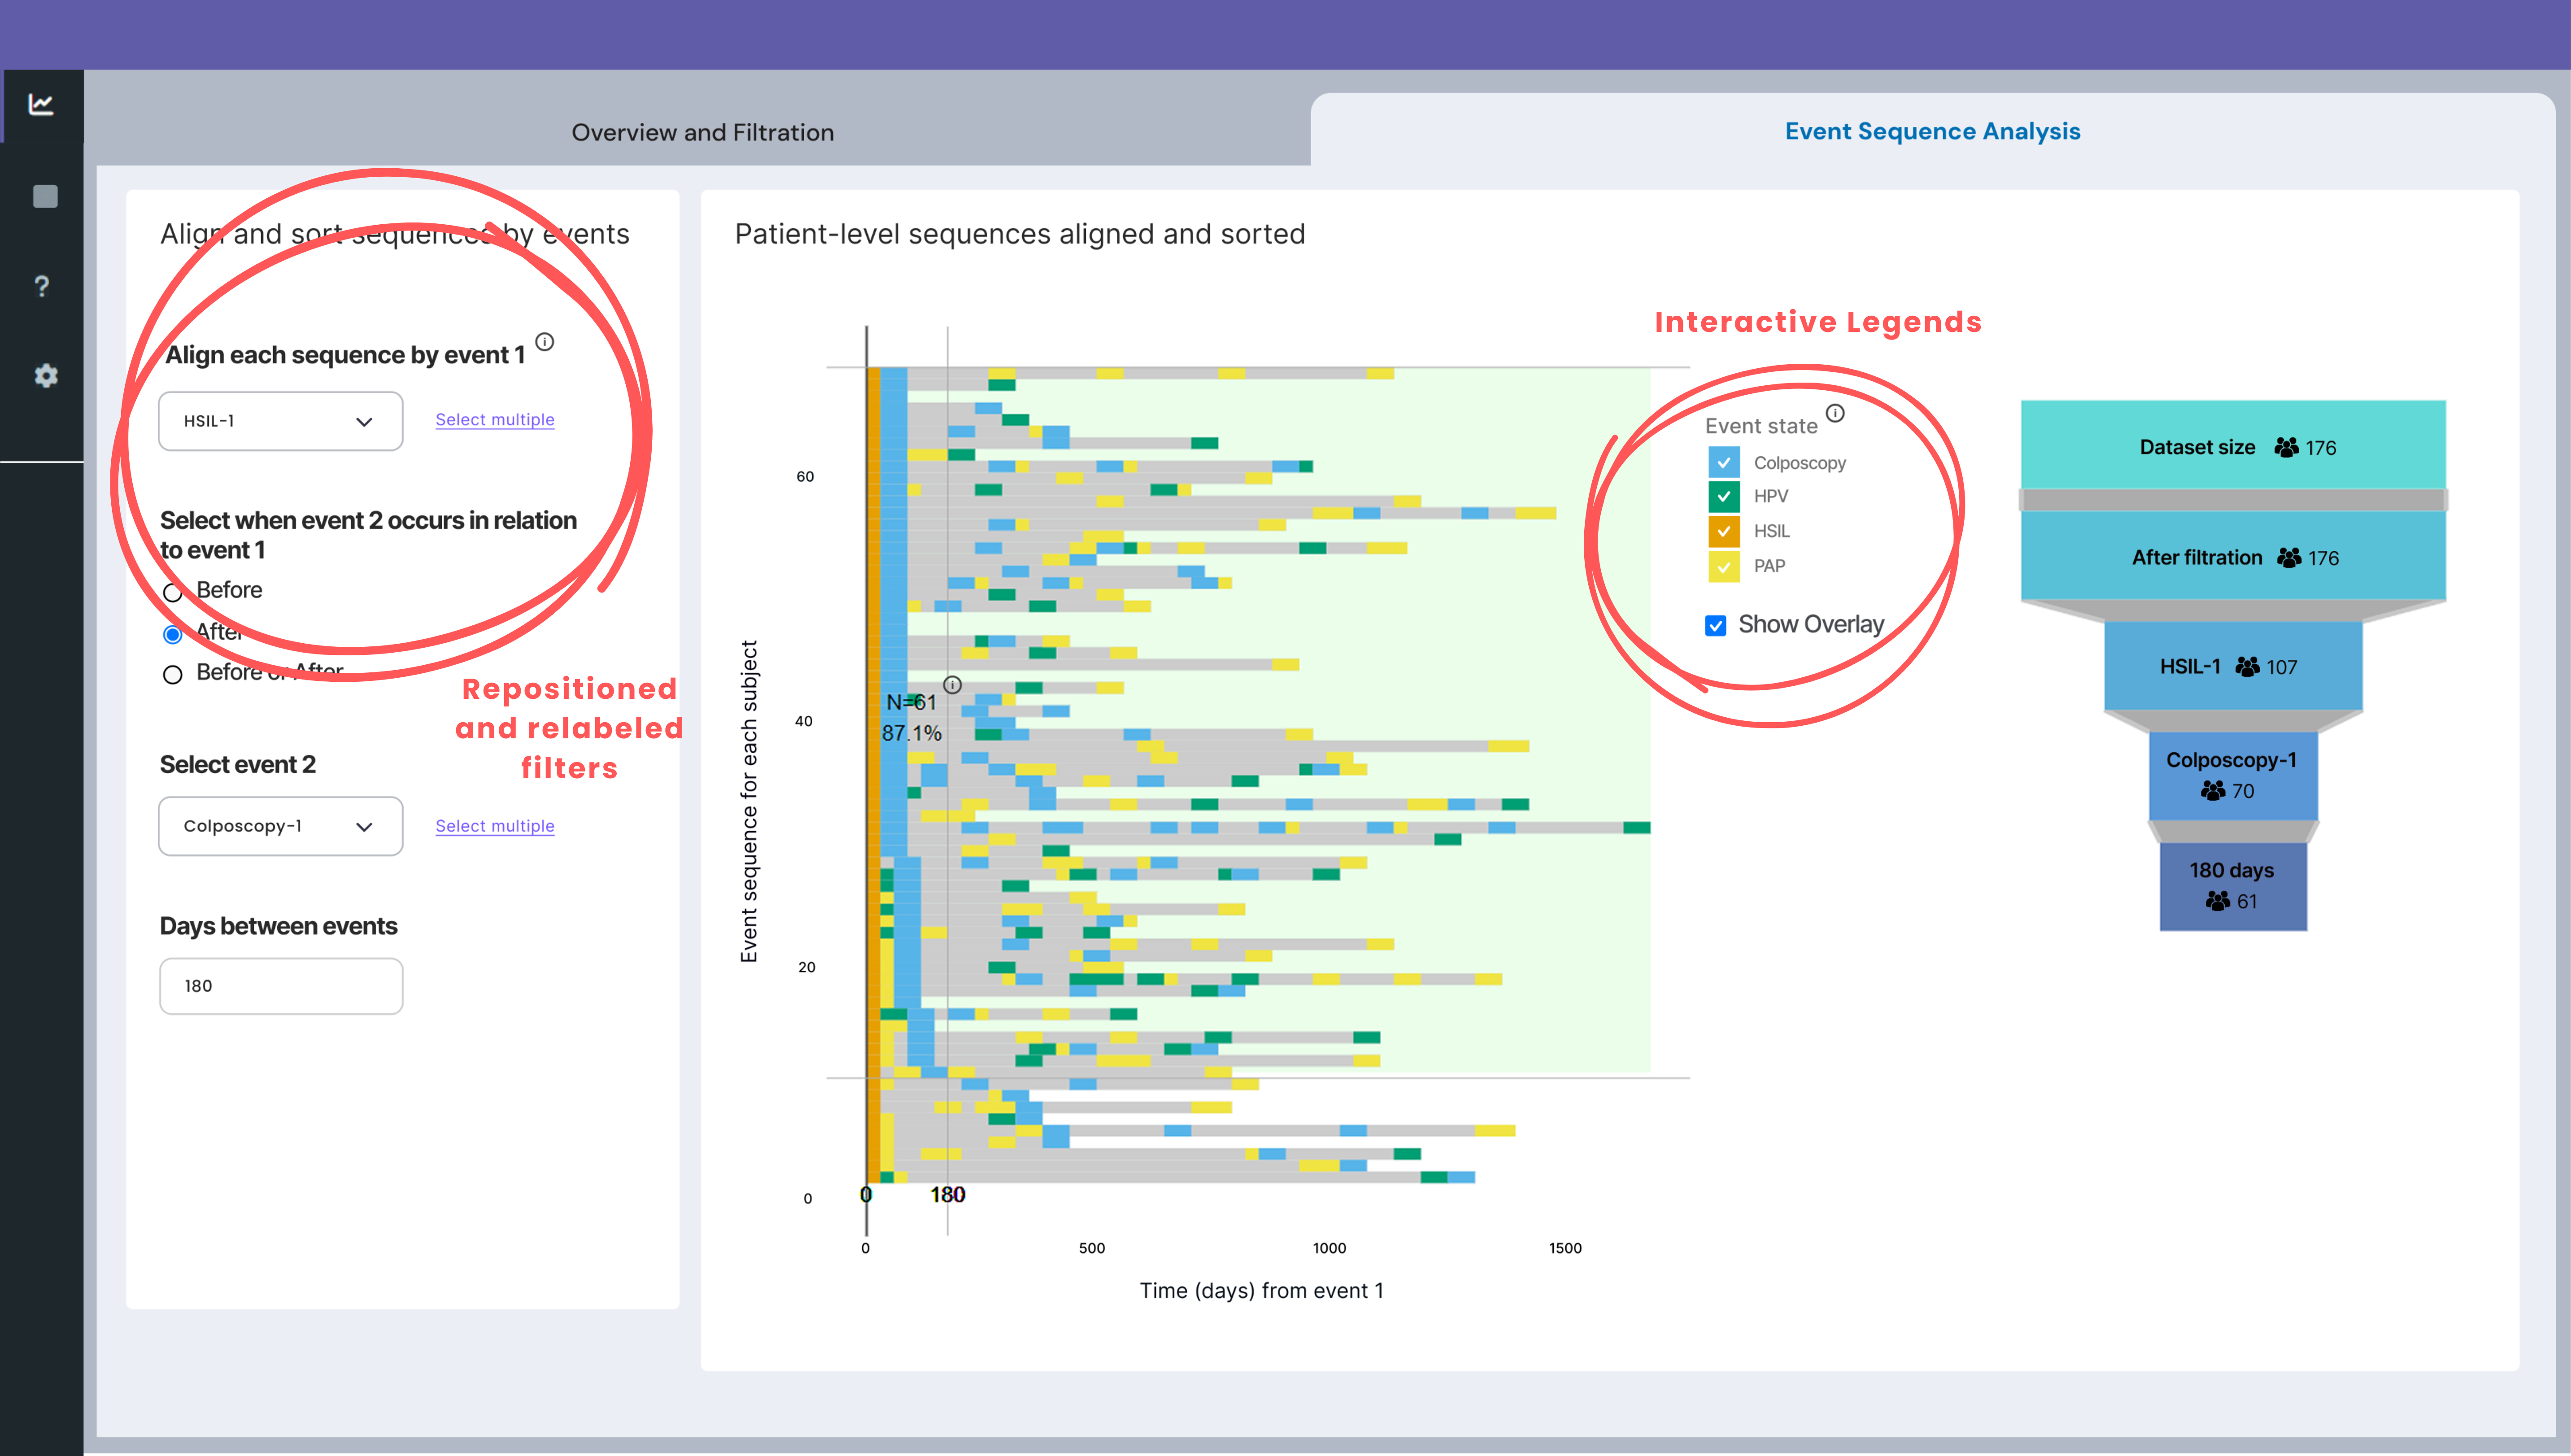Open Help via the question mark icon
This screenshot has height=1456, width=2571.
pos(42,286)
